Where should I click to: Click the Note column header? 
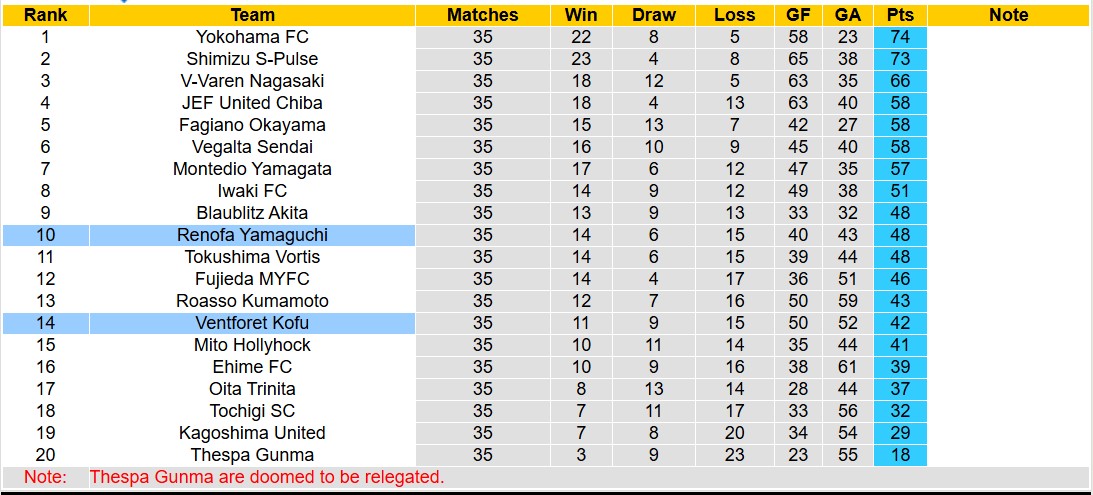pos(1008,15)
